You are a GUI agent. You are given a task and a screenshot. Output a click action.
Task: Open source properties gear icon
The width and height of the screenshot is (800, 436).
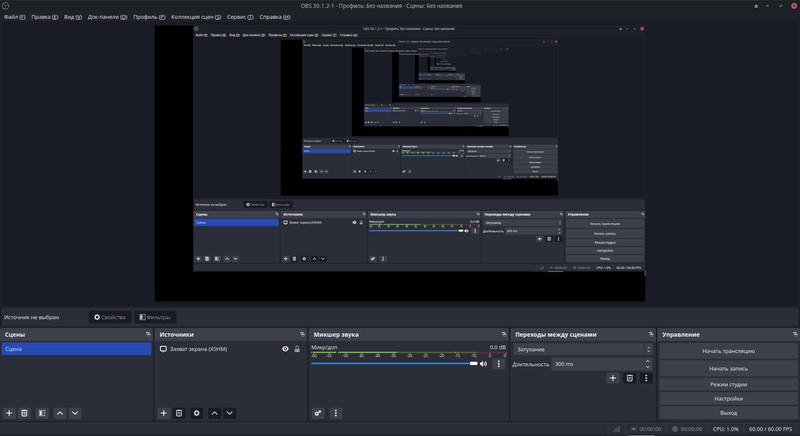pos(196,413)
